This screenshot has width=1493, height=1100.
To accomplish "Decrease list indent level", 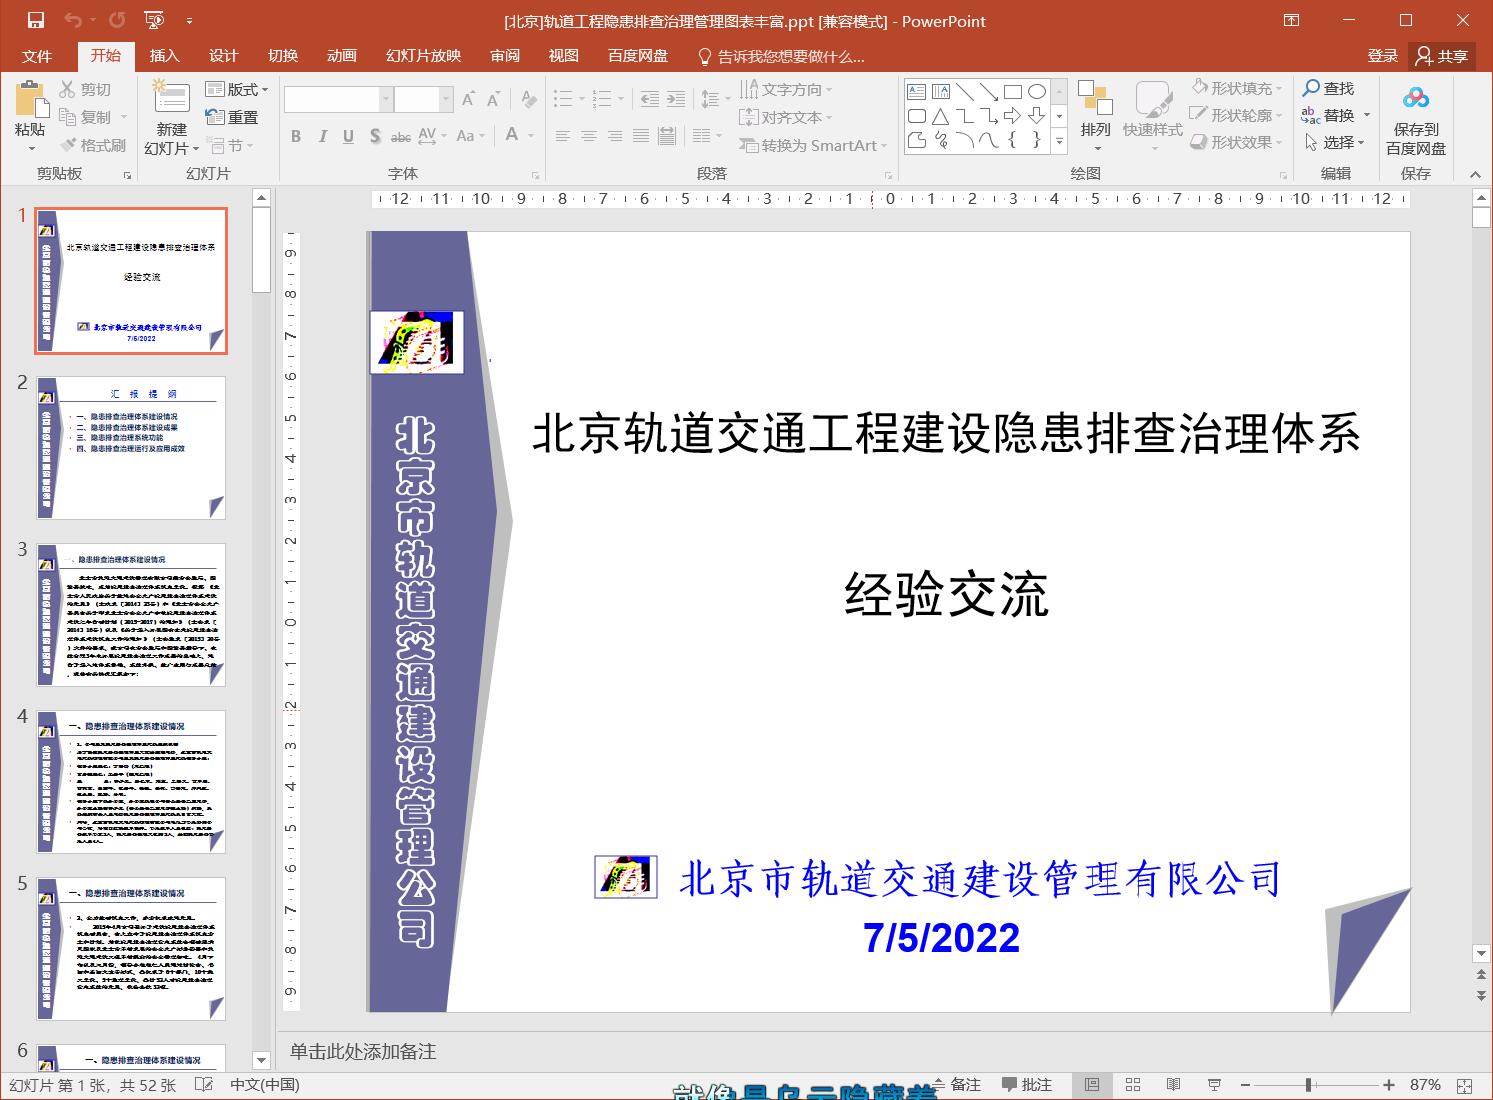I will [650, 99].
